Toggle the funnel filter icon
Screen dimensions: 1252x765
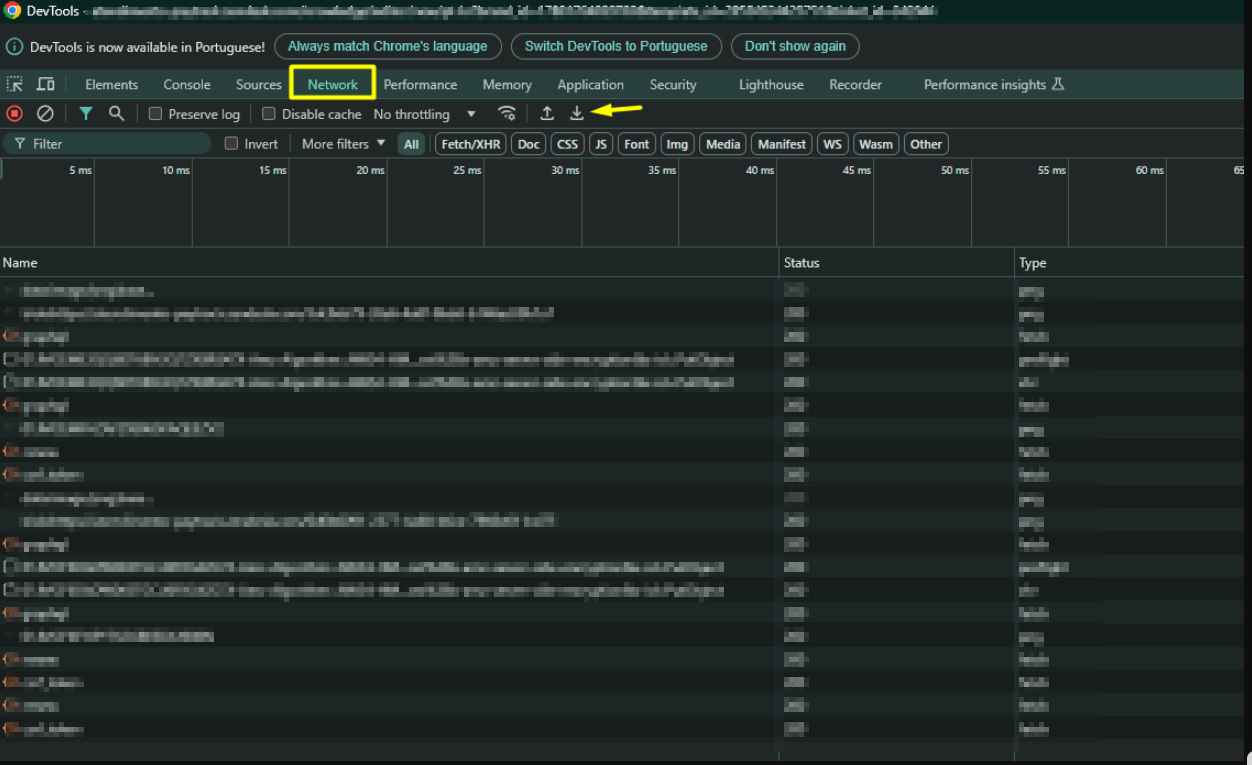coord(86,114)
